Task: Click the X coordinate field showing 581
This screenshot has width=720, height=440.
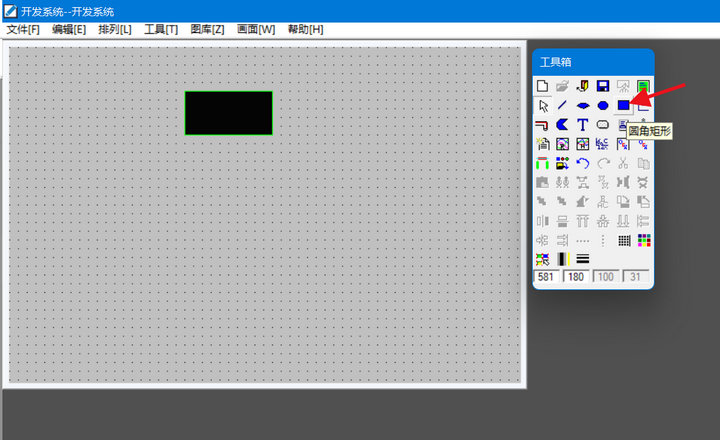Action: (x=547, y=277)
